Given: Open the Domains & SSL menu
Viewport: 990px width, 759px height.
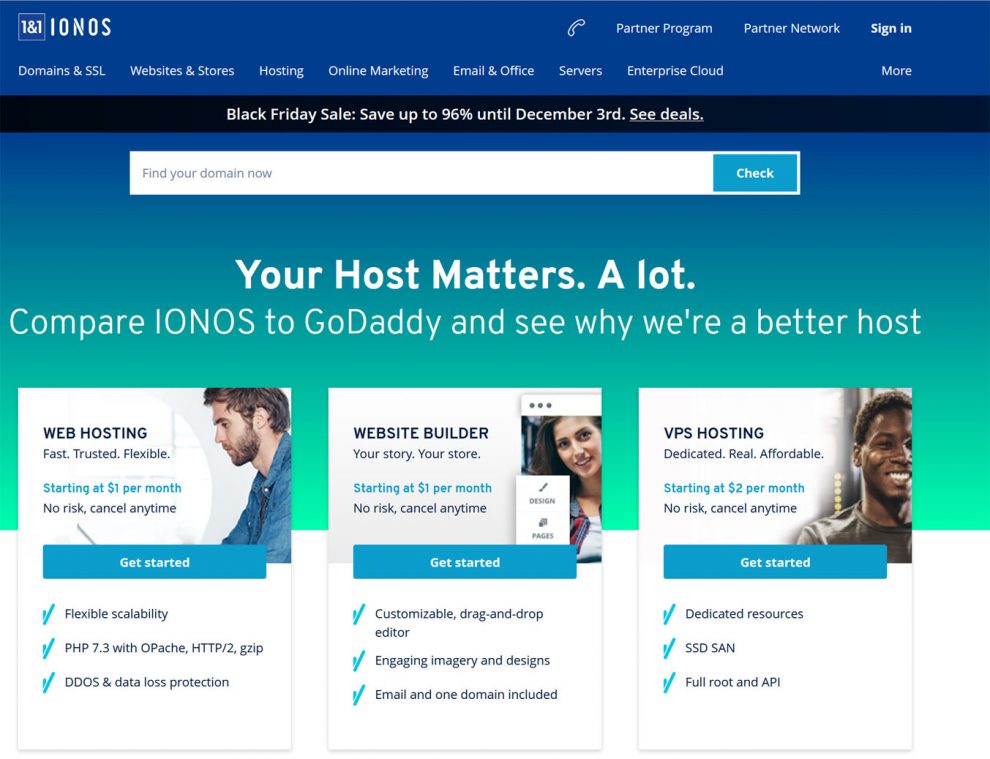Looking at the screenshot, I should click(62, 71).
